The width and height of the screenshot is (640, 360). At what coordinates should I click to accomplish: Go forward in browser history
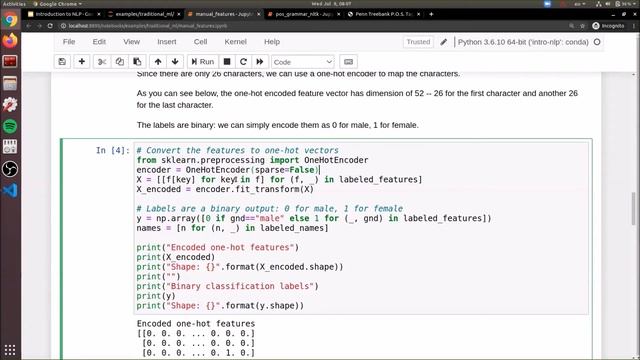[x=39, y=26]
